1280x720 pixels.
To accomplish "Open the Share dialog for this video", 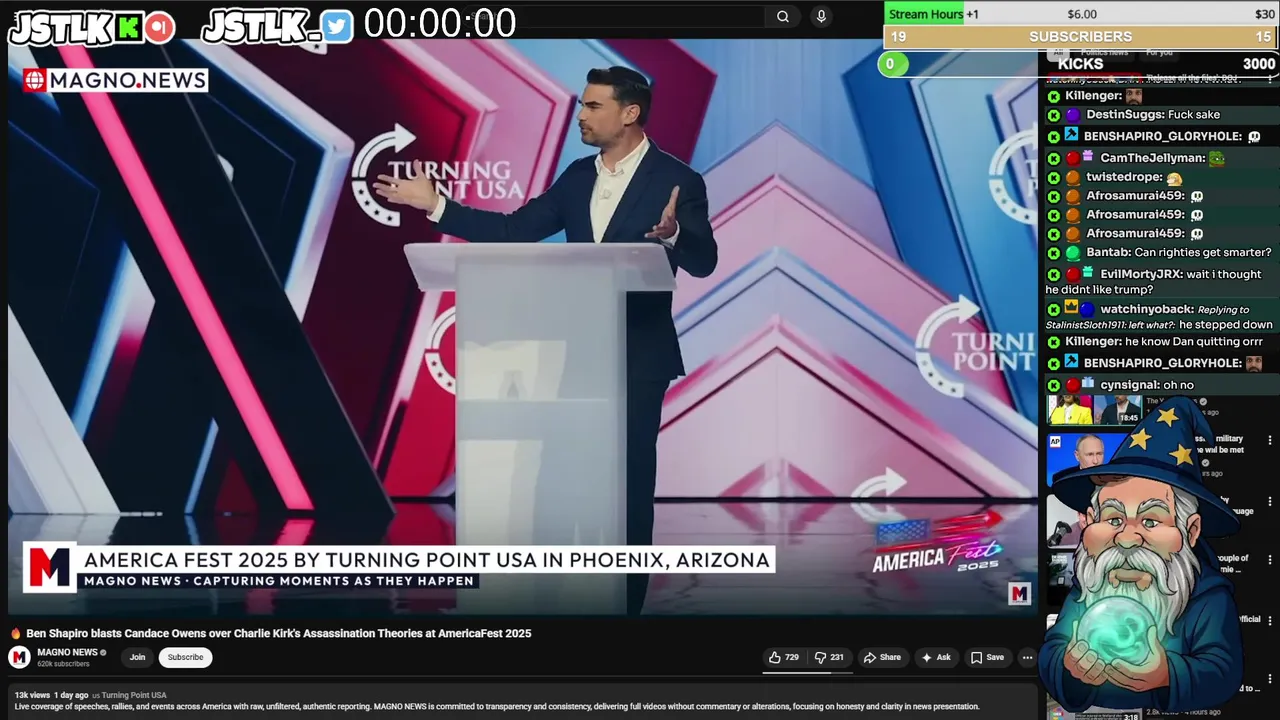I will [x=882, y=657].
